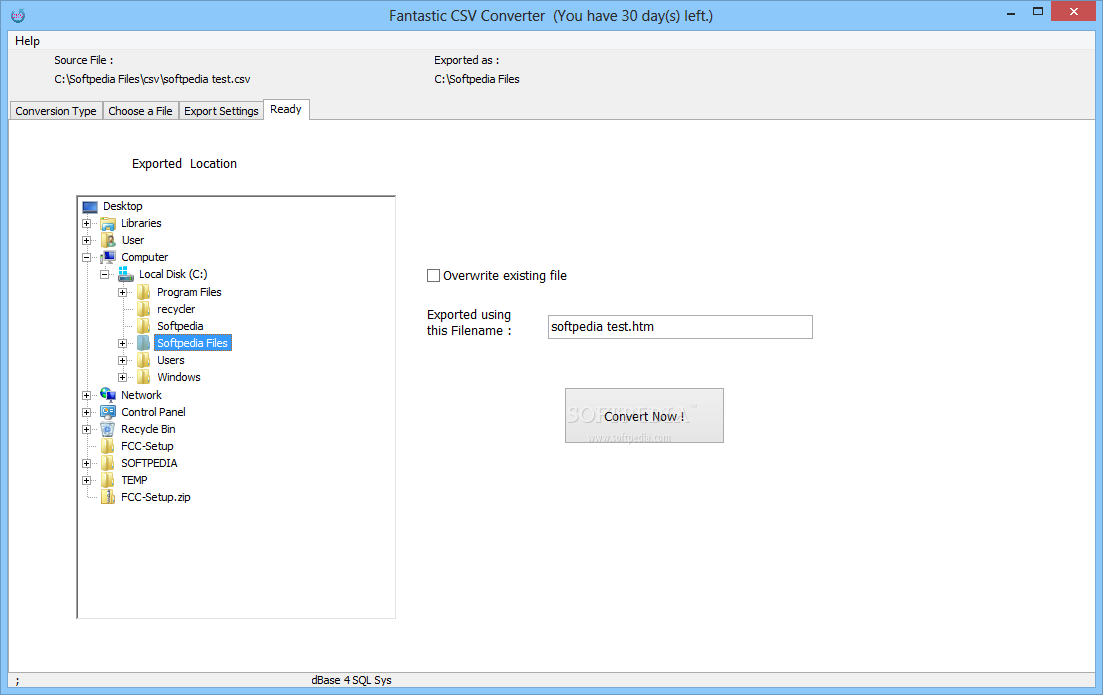Click the Local Disk (C:) drive icon

pos(125,274)
